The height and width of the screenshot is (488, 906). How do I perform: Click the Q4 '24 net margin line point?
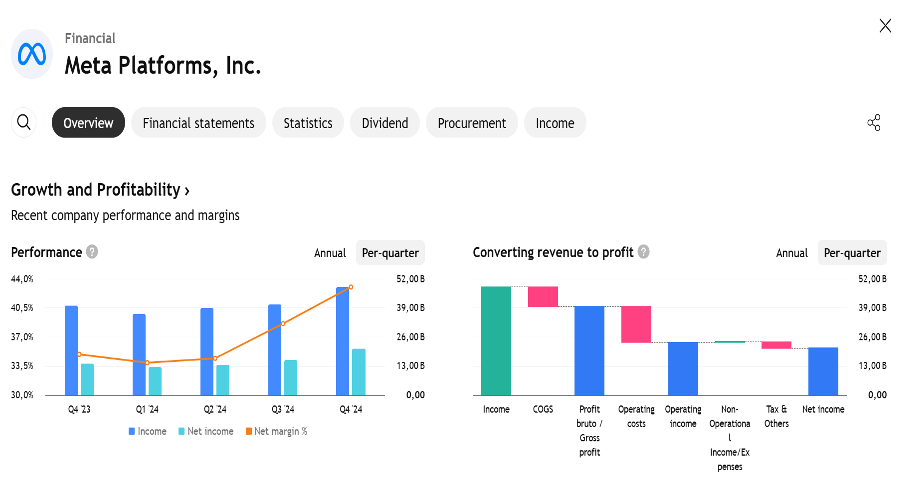click(x=351, y=287)
